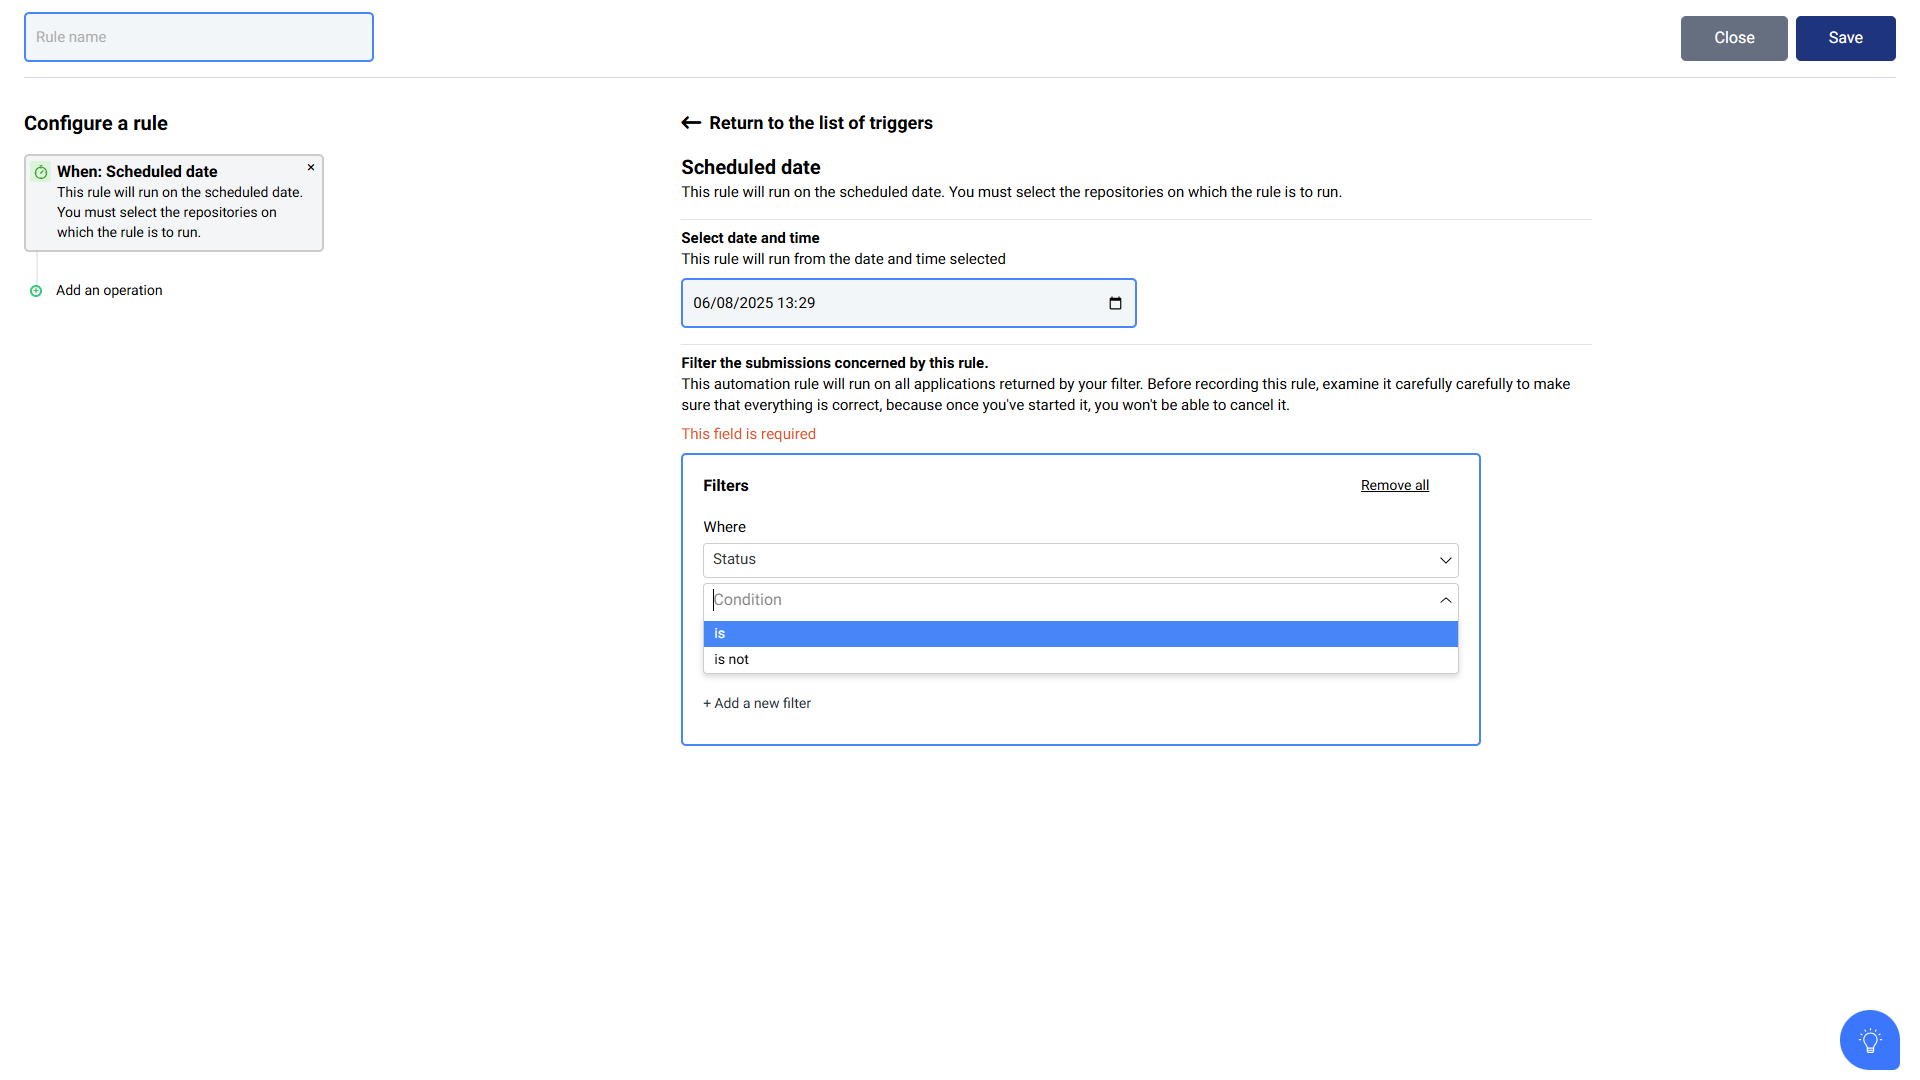Click the Scheduled date heading
The width and height of the screenshot is (1920, 1080).
tap(750, 167)
